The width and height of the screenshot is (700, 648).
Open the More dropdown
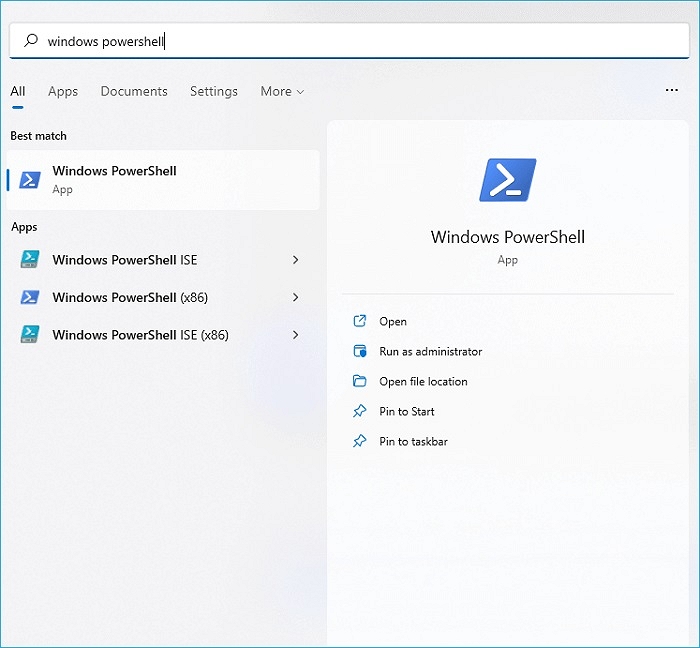282,91
